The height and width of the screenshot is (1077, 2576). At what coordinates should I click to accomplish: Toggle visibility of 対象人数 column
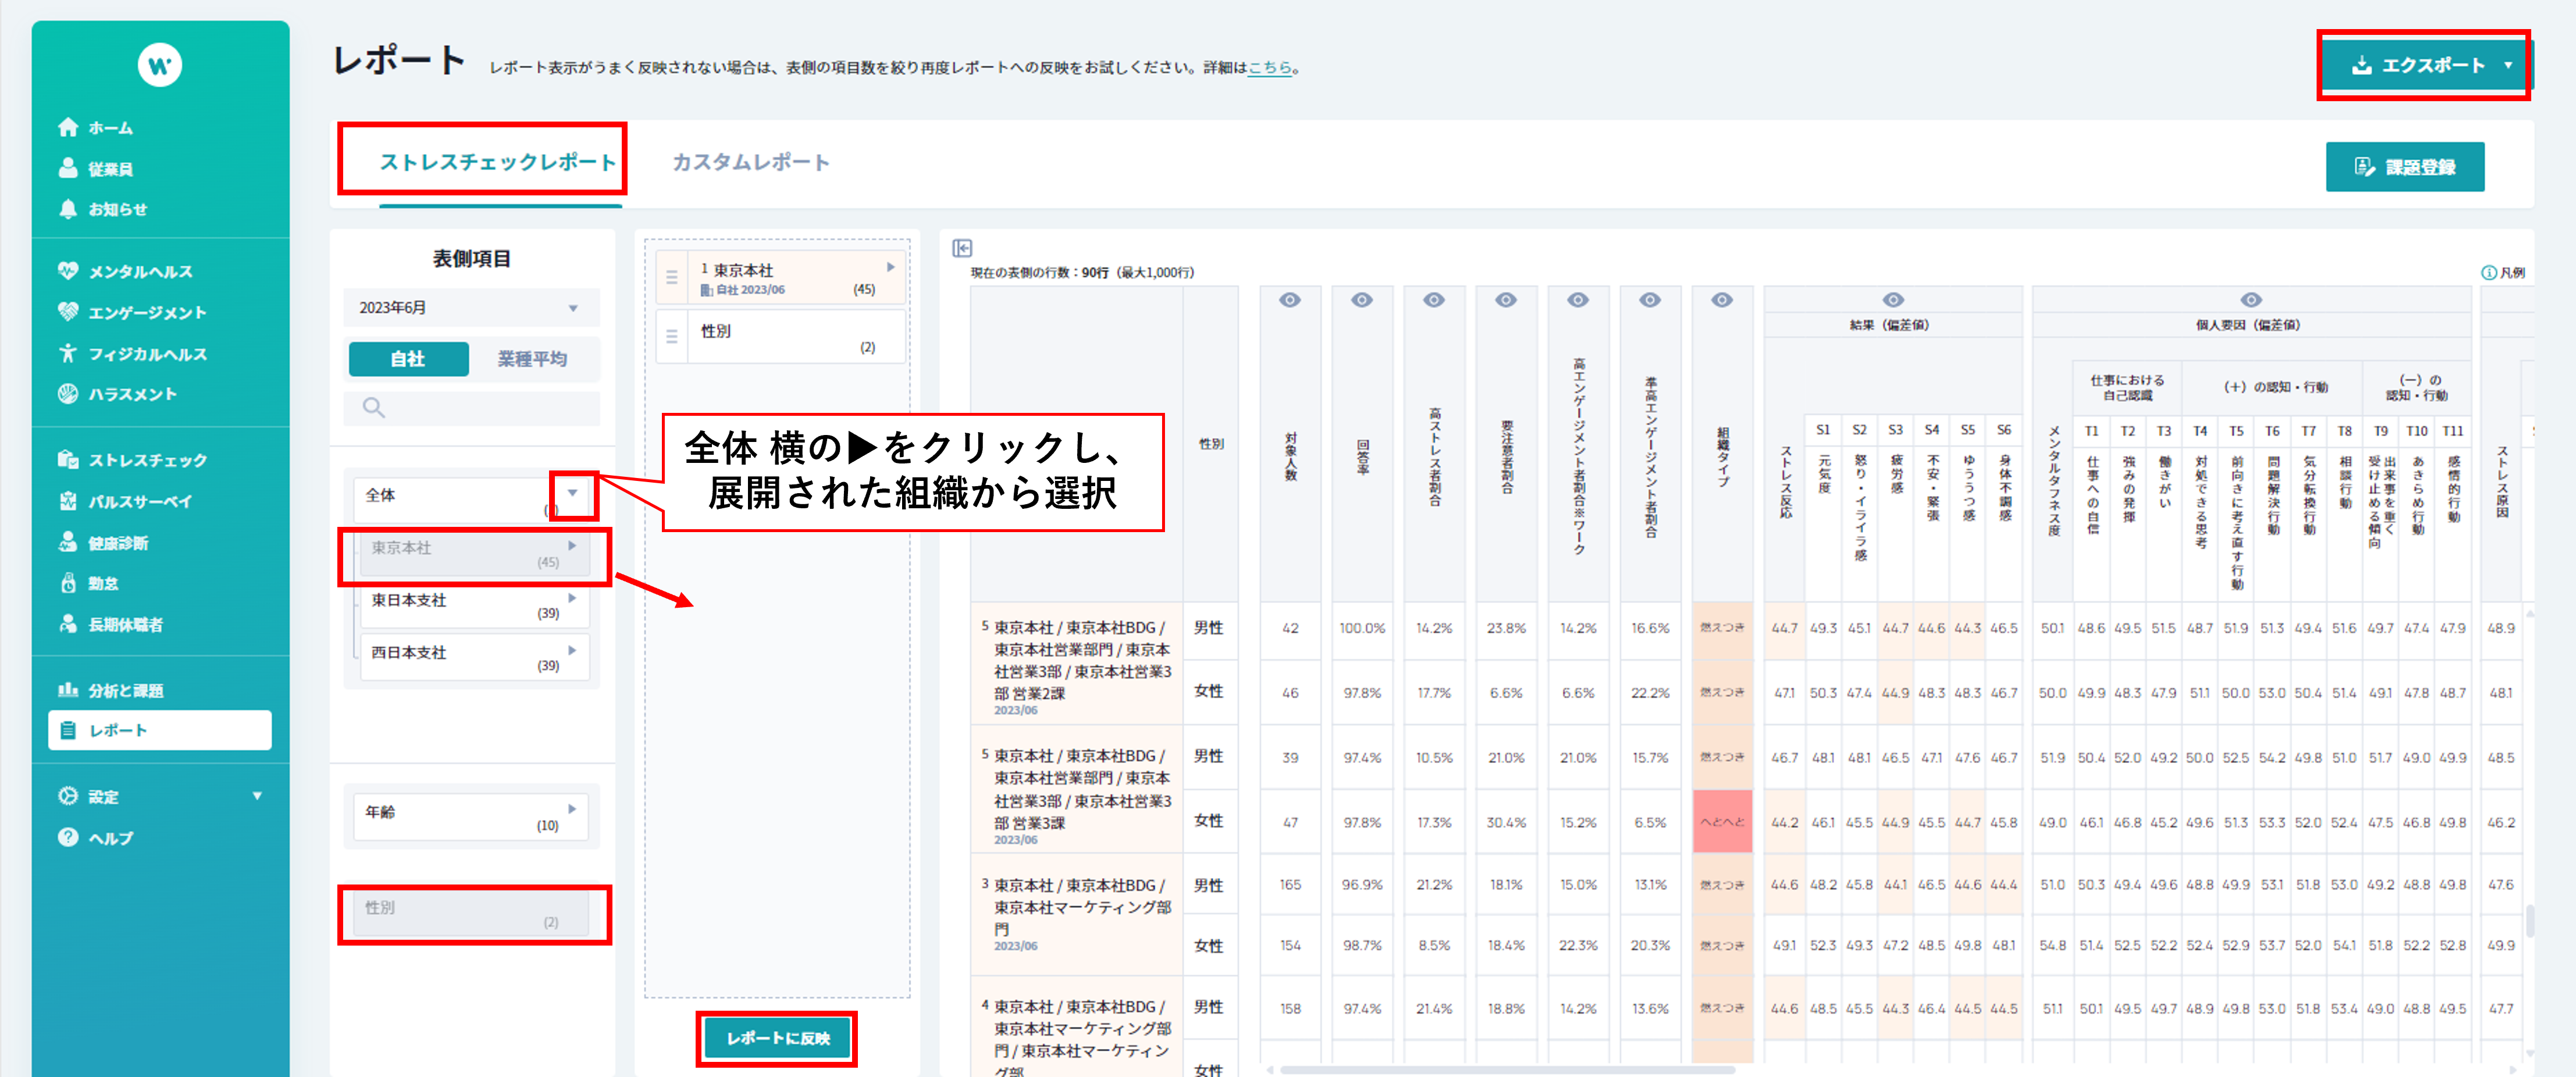pyautogui.click(x=1290, y=300)
